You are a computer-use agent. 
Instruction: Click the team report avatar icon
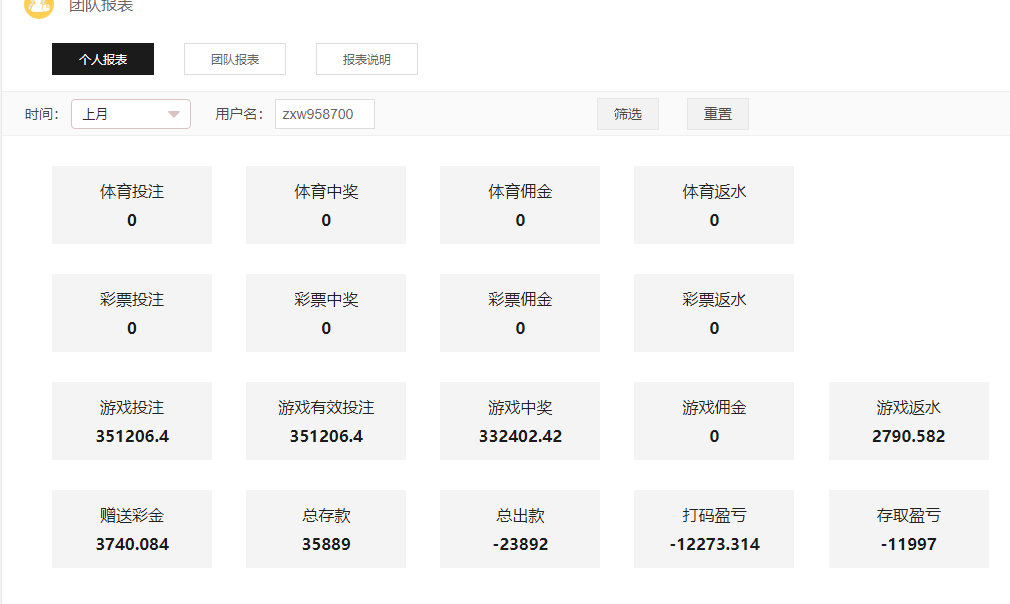click(x=38, y=6)
